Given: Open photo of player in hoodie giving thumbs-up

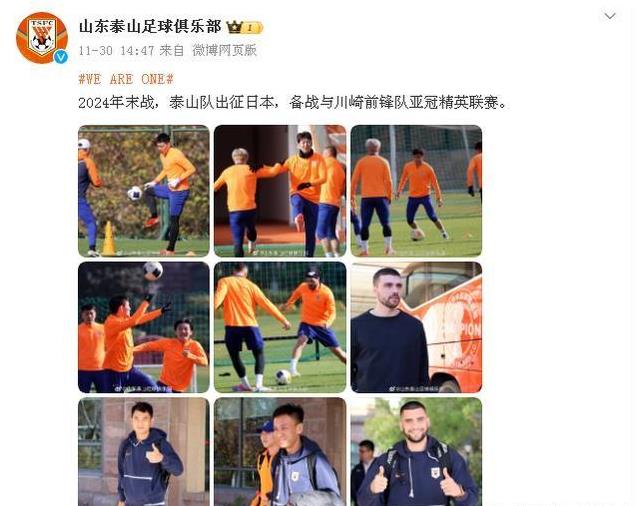Looking at the screenshot, I should pyautogui.click(x=144, y=452).
